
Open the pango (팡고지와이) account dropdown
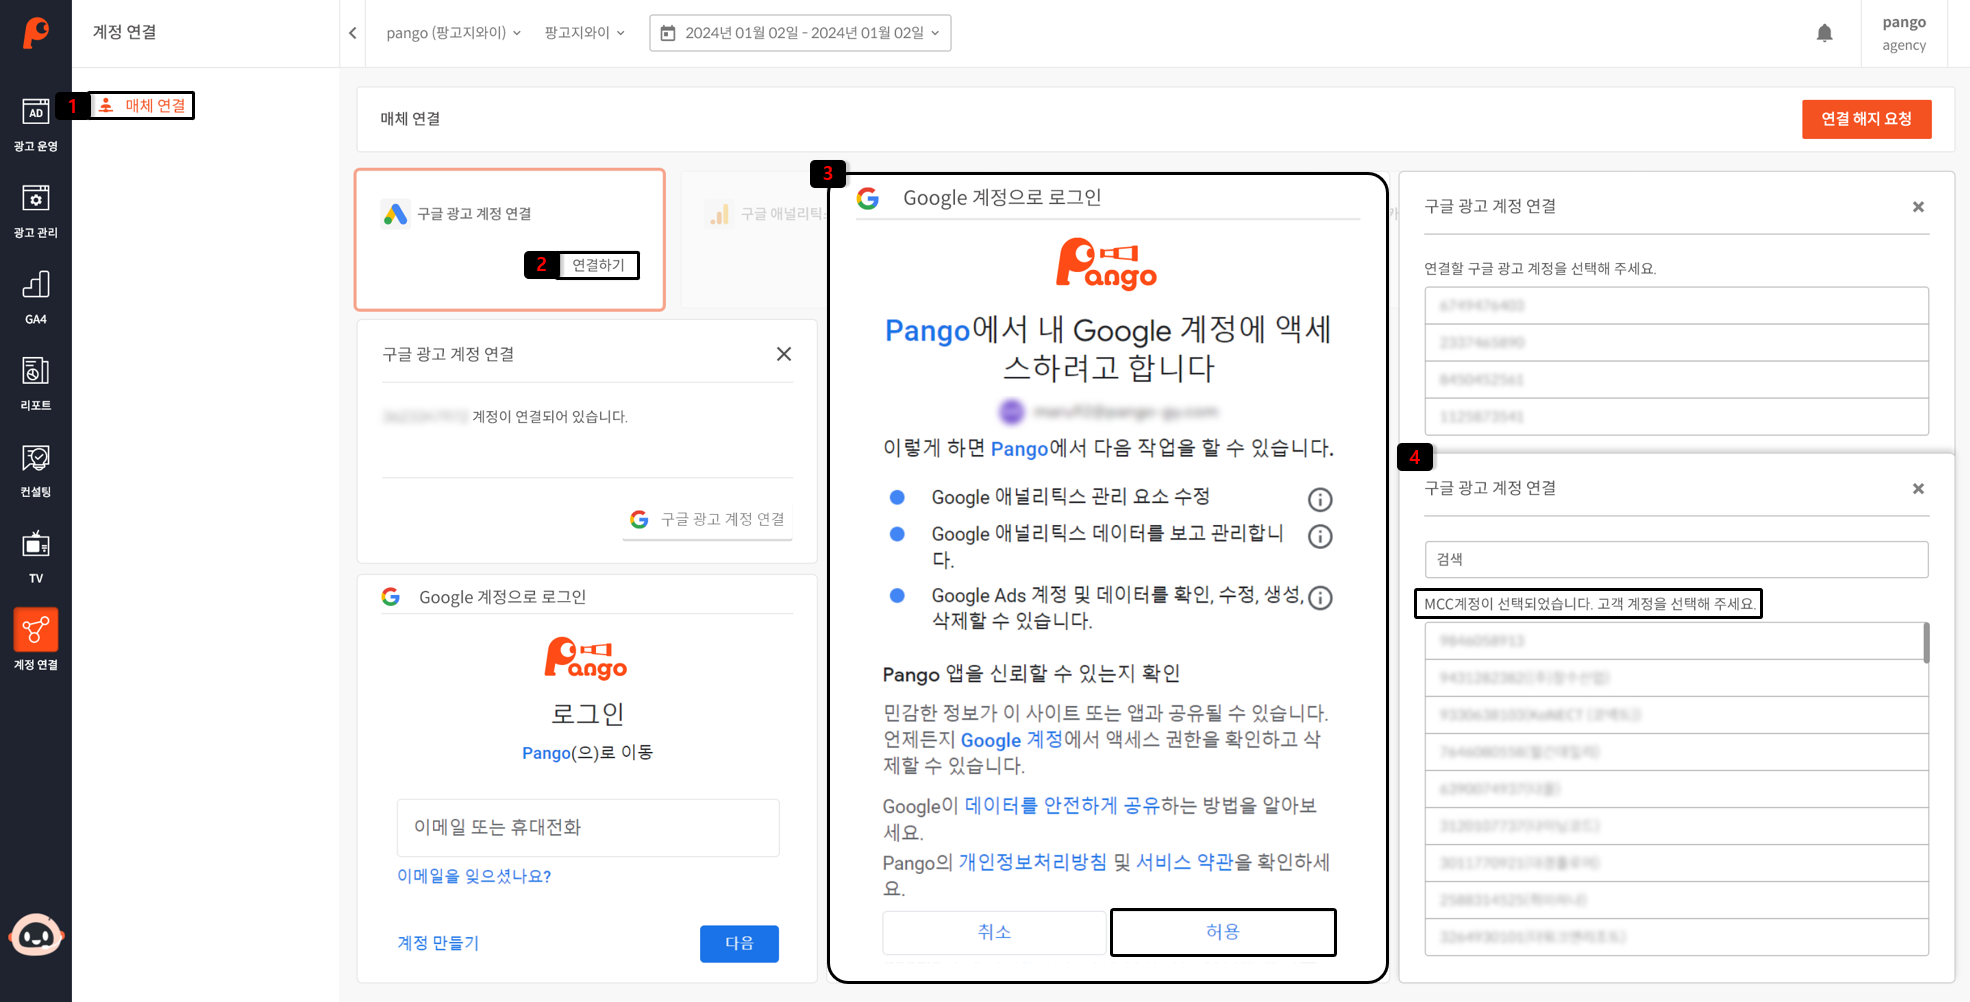click(454, 33)
